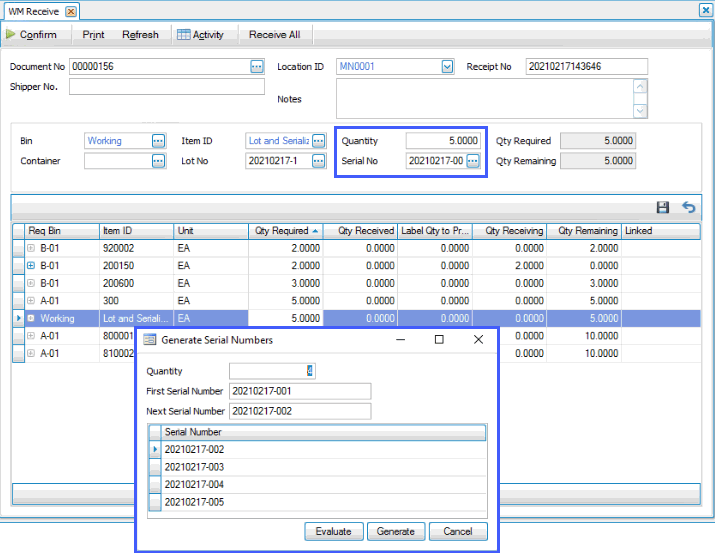715x553 pixels.
Task: Open the Bin lookup ellipsis button
Action: point(158,141)
